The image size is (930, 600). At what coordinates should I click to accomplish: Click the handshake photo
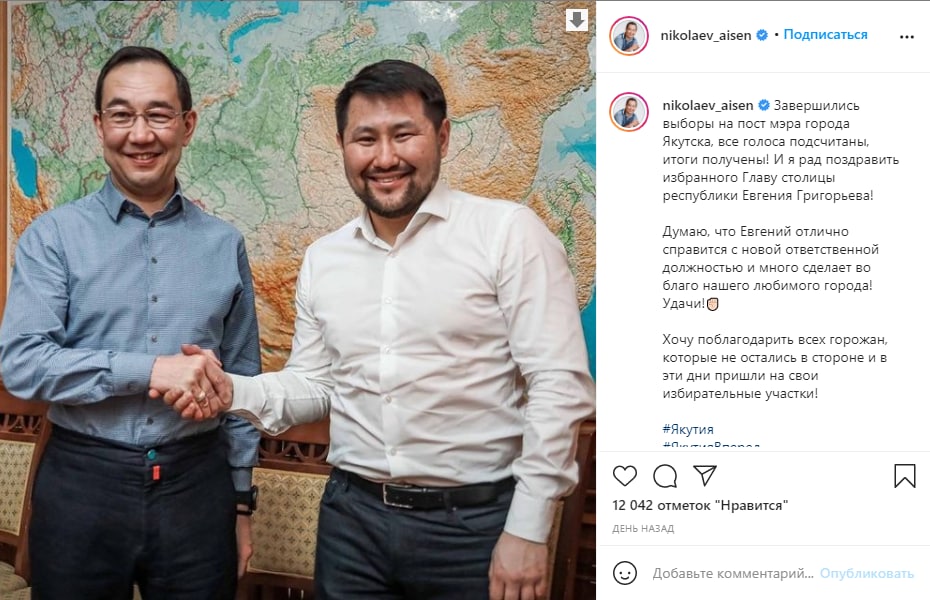[x=298, y=300]
